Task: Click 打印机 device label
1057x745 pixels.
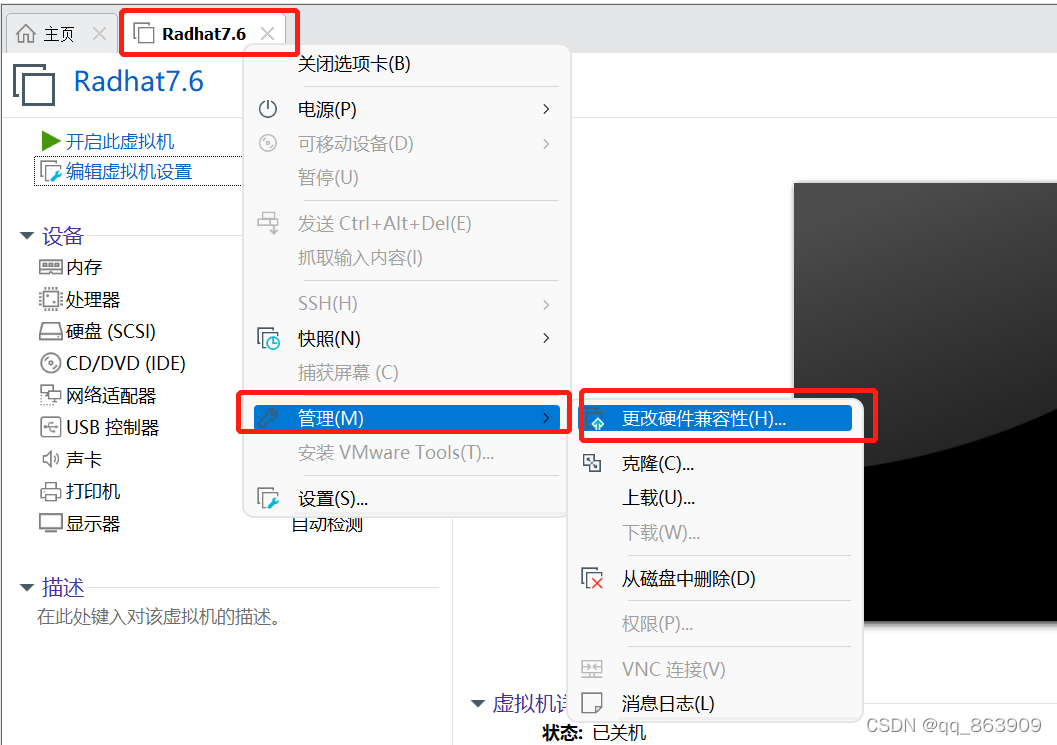Action: click(x=93, y=491)
